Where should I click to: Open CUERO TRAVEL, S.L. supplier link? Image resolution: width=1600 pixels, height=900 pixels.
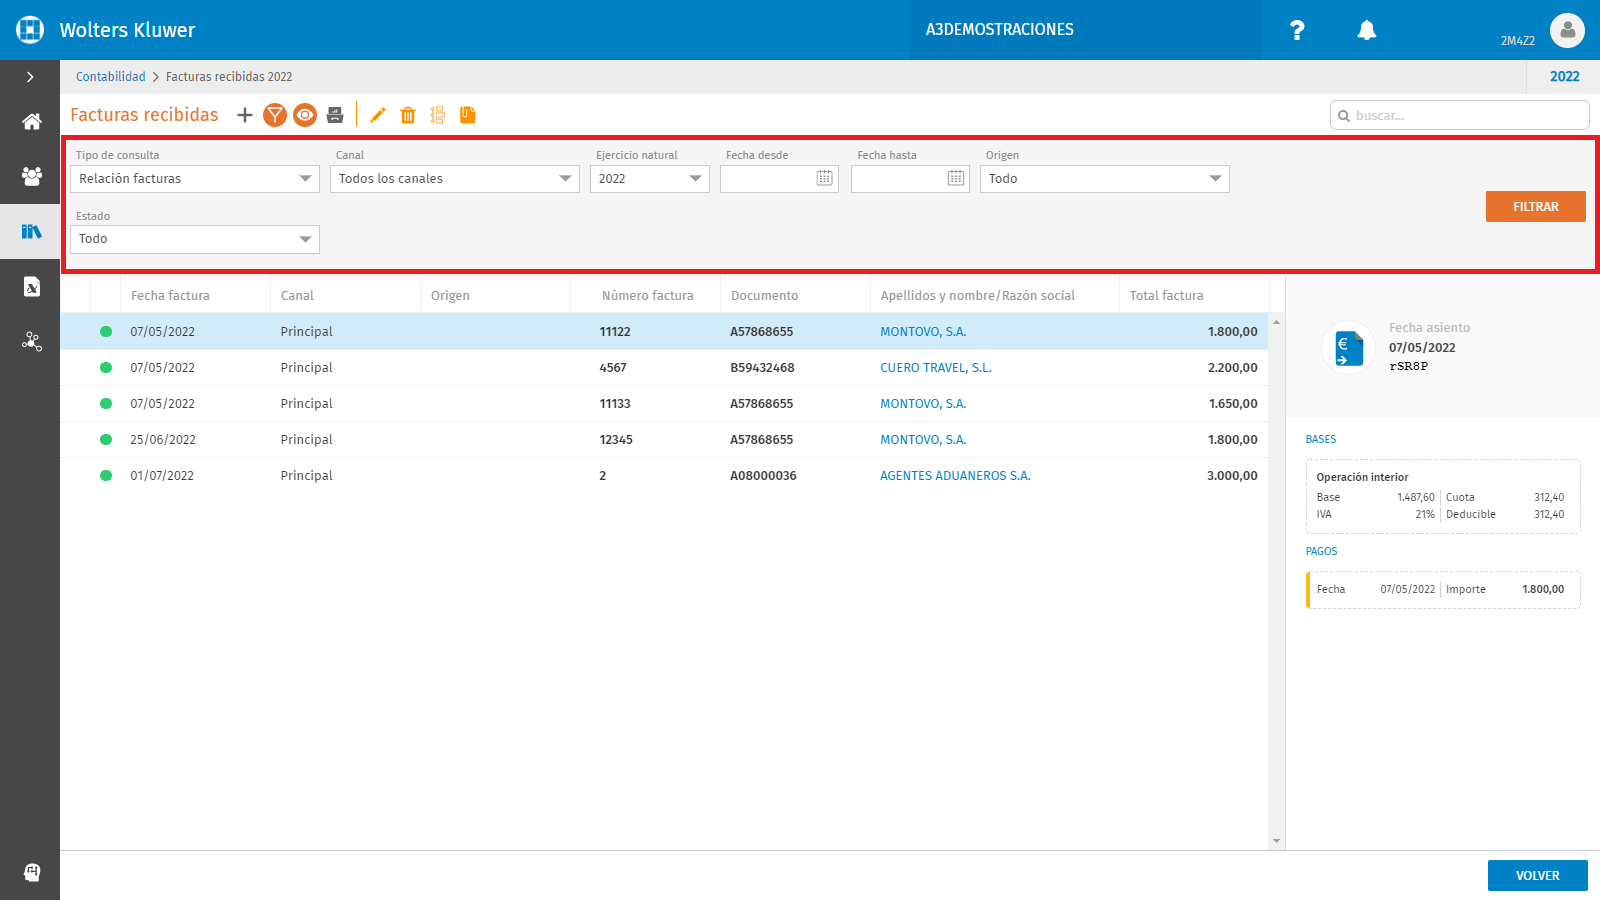[x=936, y=368]
